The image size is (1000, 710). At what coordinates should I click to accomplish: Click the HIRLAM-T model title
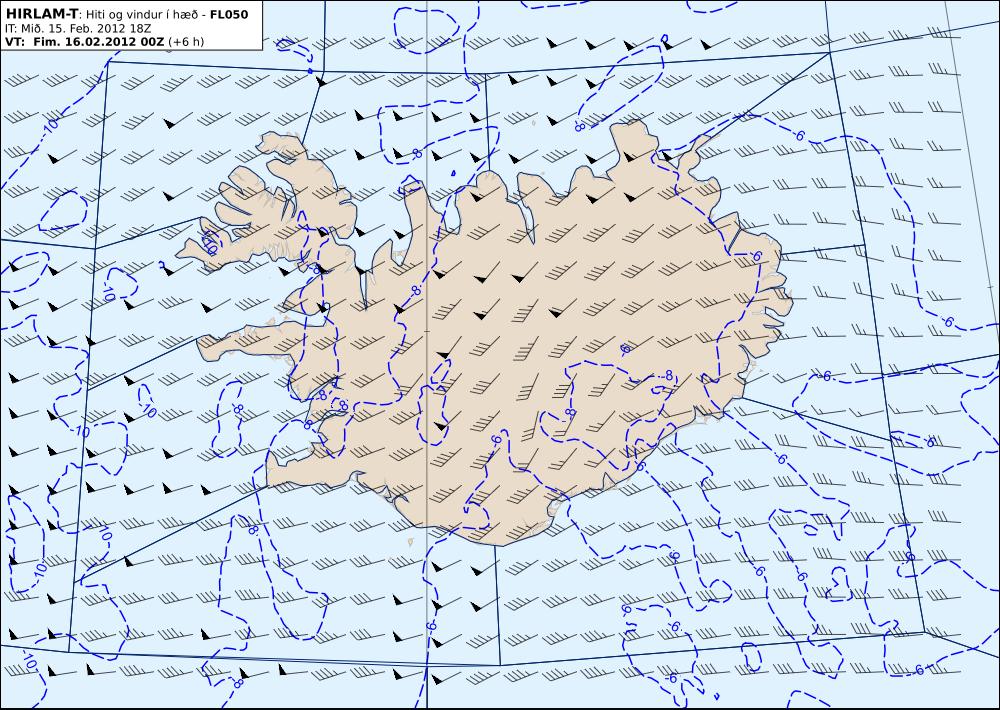(x=41, y=13)
